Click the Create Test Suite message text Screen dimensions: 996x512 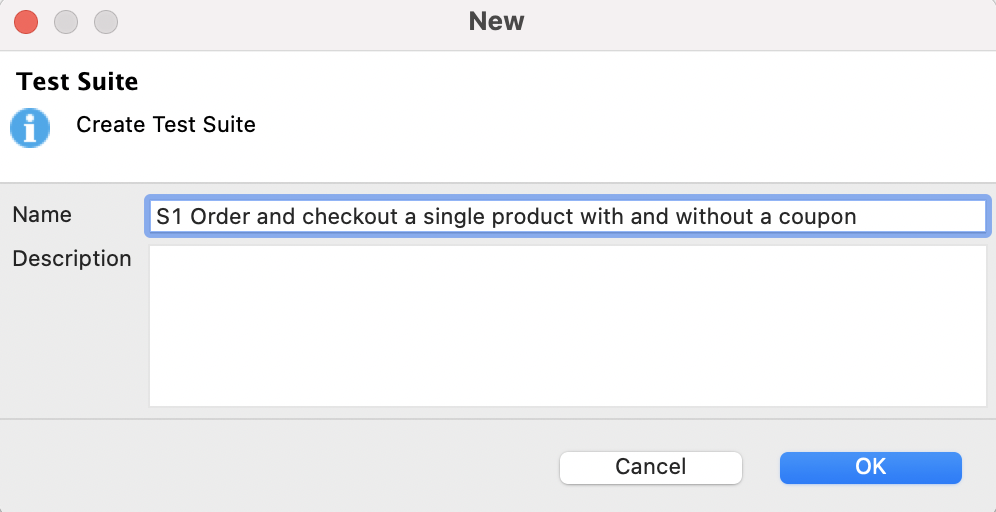tap(166, 125)
